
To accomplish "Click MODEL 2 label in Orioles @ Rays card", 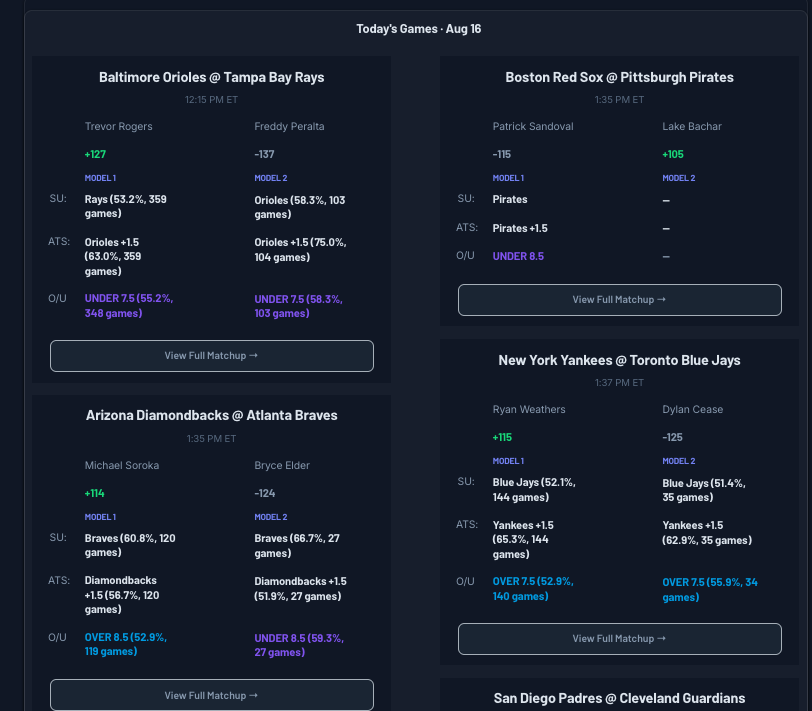I will coord(271,178).
